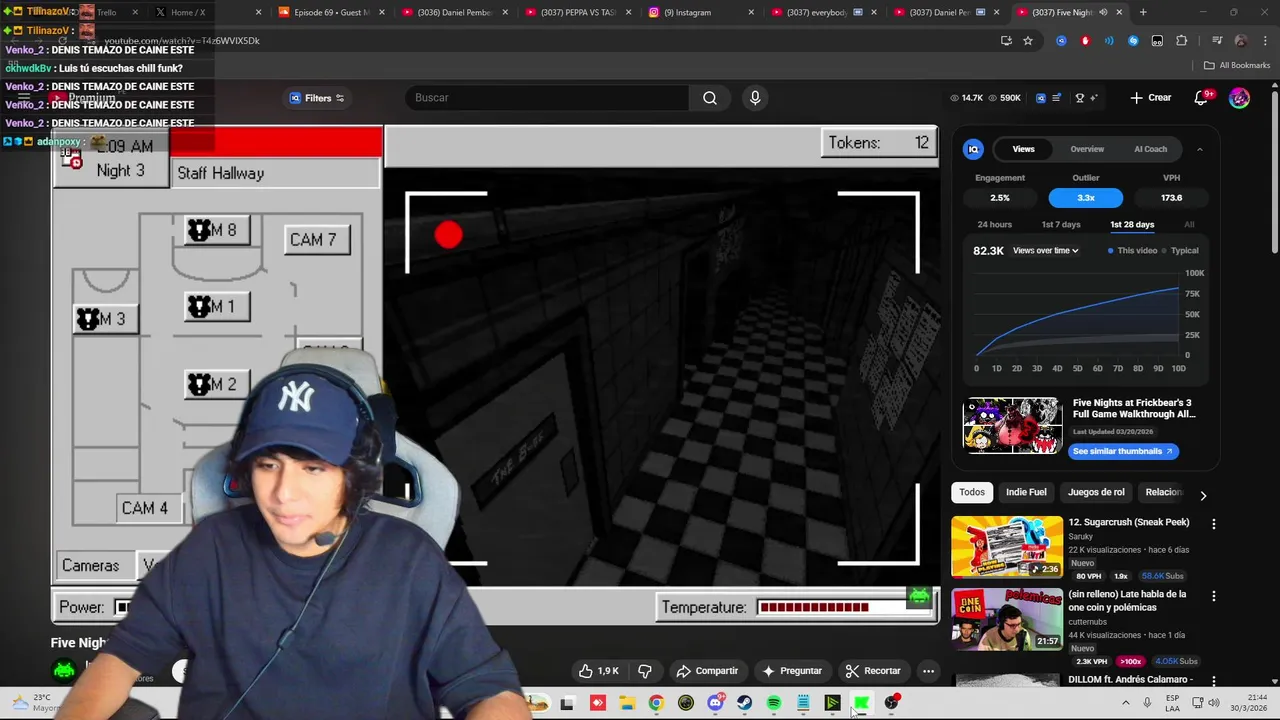Open Chrome media controls icon

click(x=1217, y=41)
